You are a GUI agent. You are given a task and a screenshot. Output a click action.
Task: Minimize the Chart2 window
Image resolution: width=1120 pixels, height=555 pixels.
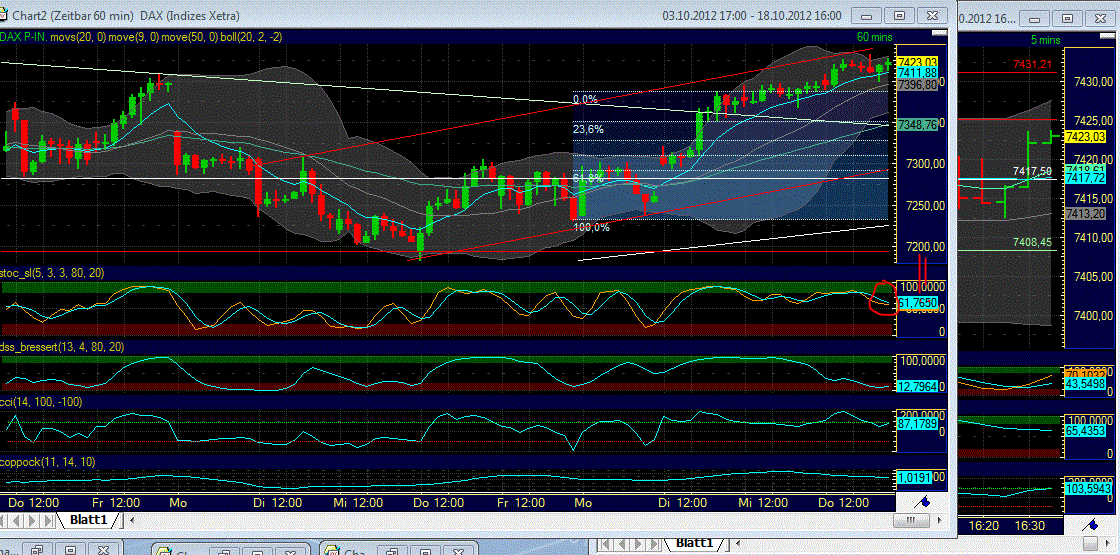coord(868,16)
